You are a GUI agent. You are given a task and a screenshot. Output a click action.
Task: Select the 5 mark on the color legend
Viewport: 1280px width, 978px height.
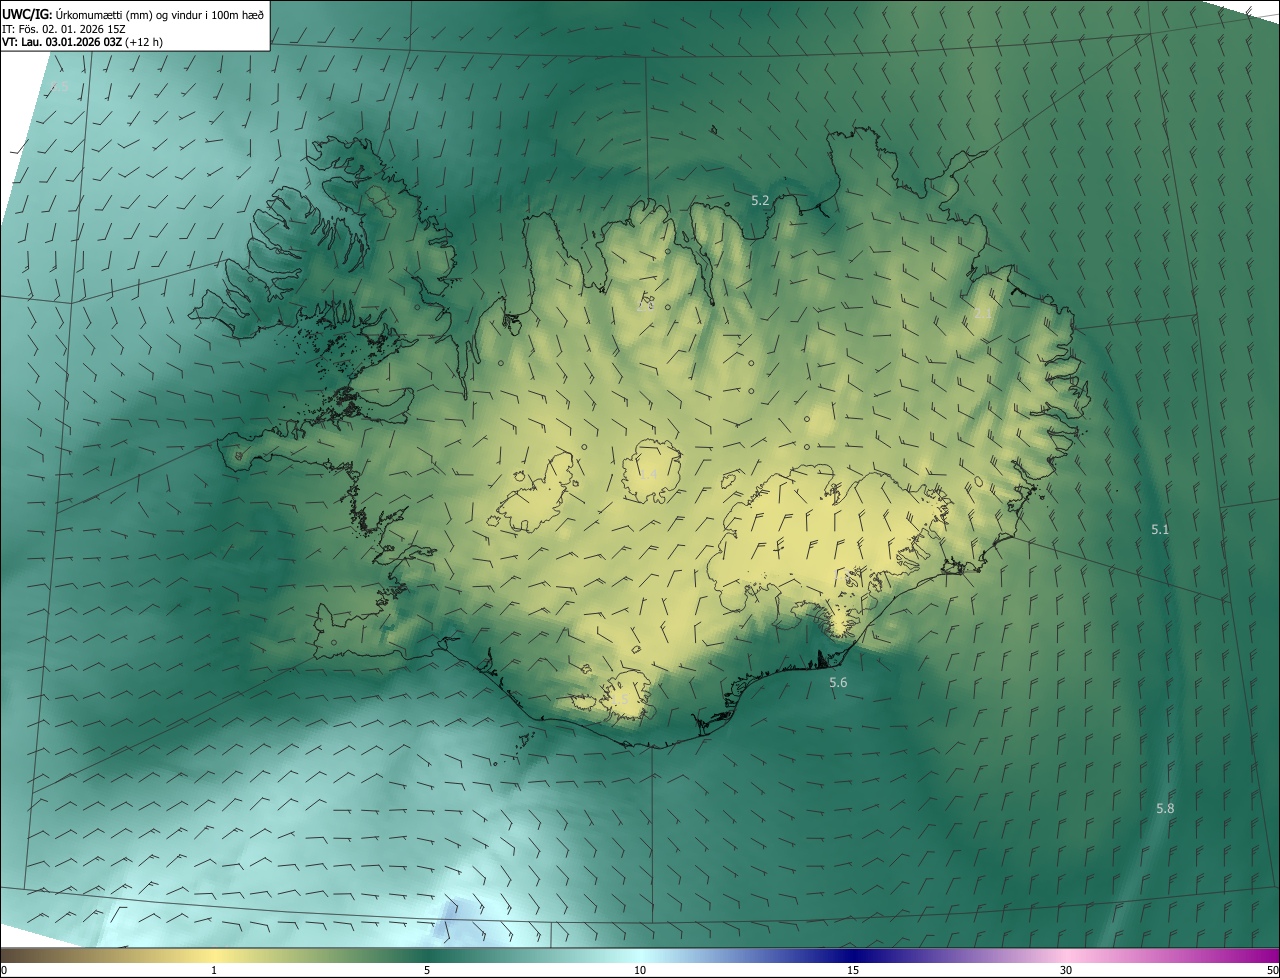coord(427,970)
